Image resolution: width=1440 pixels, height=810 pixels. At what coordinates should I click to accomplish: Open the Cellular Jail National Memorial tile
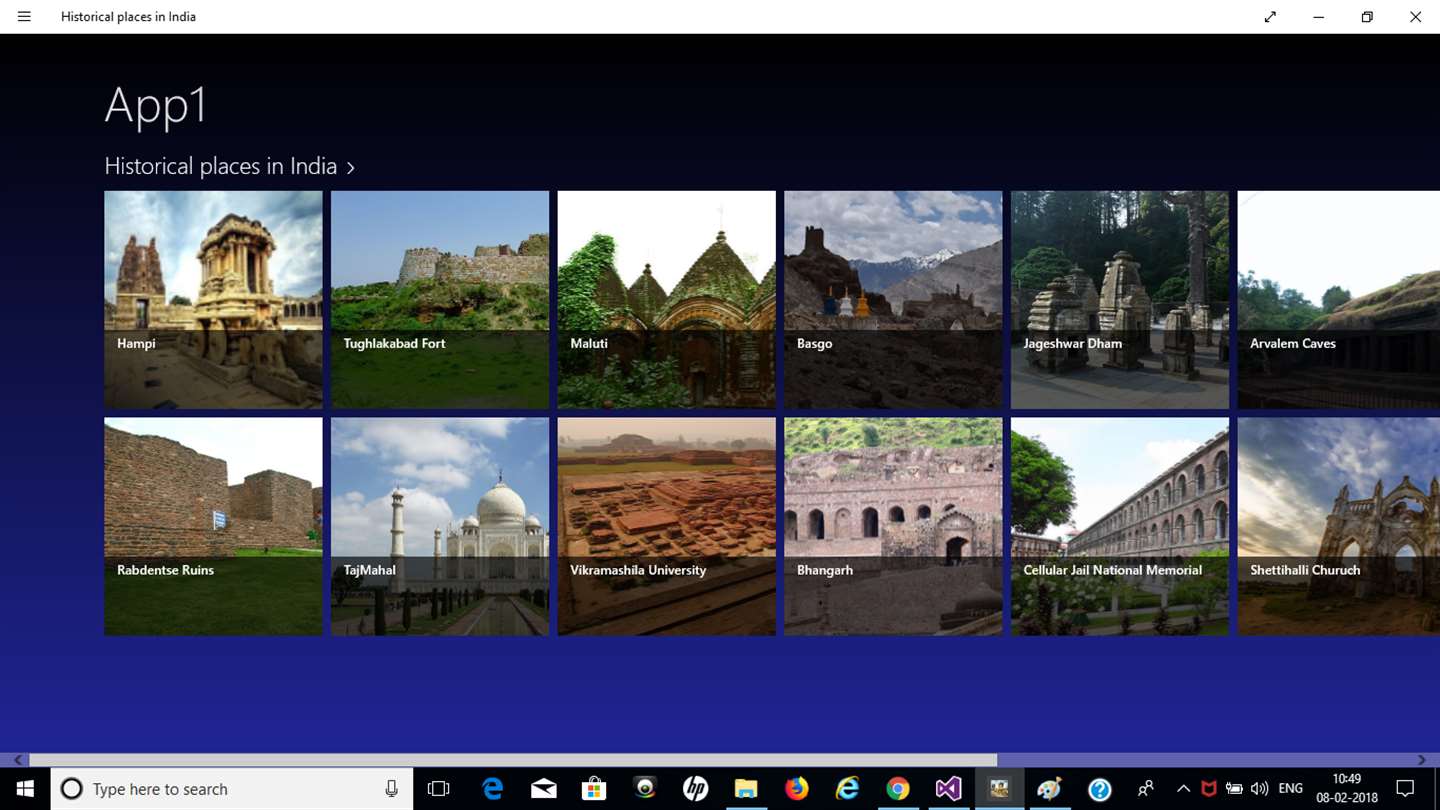[x=1120, y=526]
